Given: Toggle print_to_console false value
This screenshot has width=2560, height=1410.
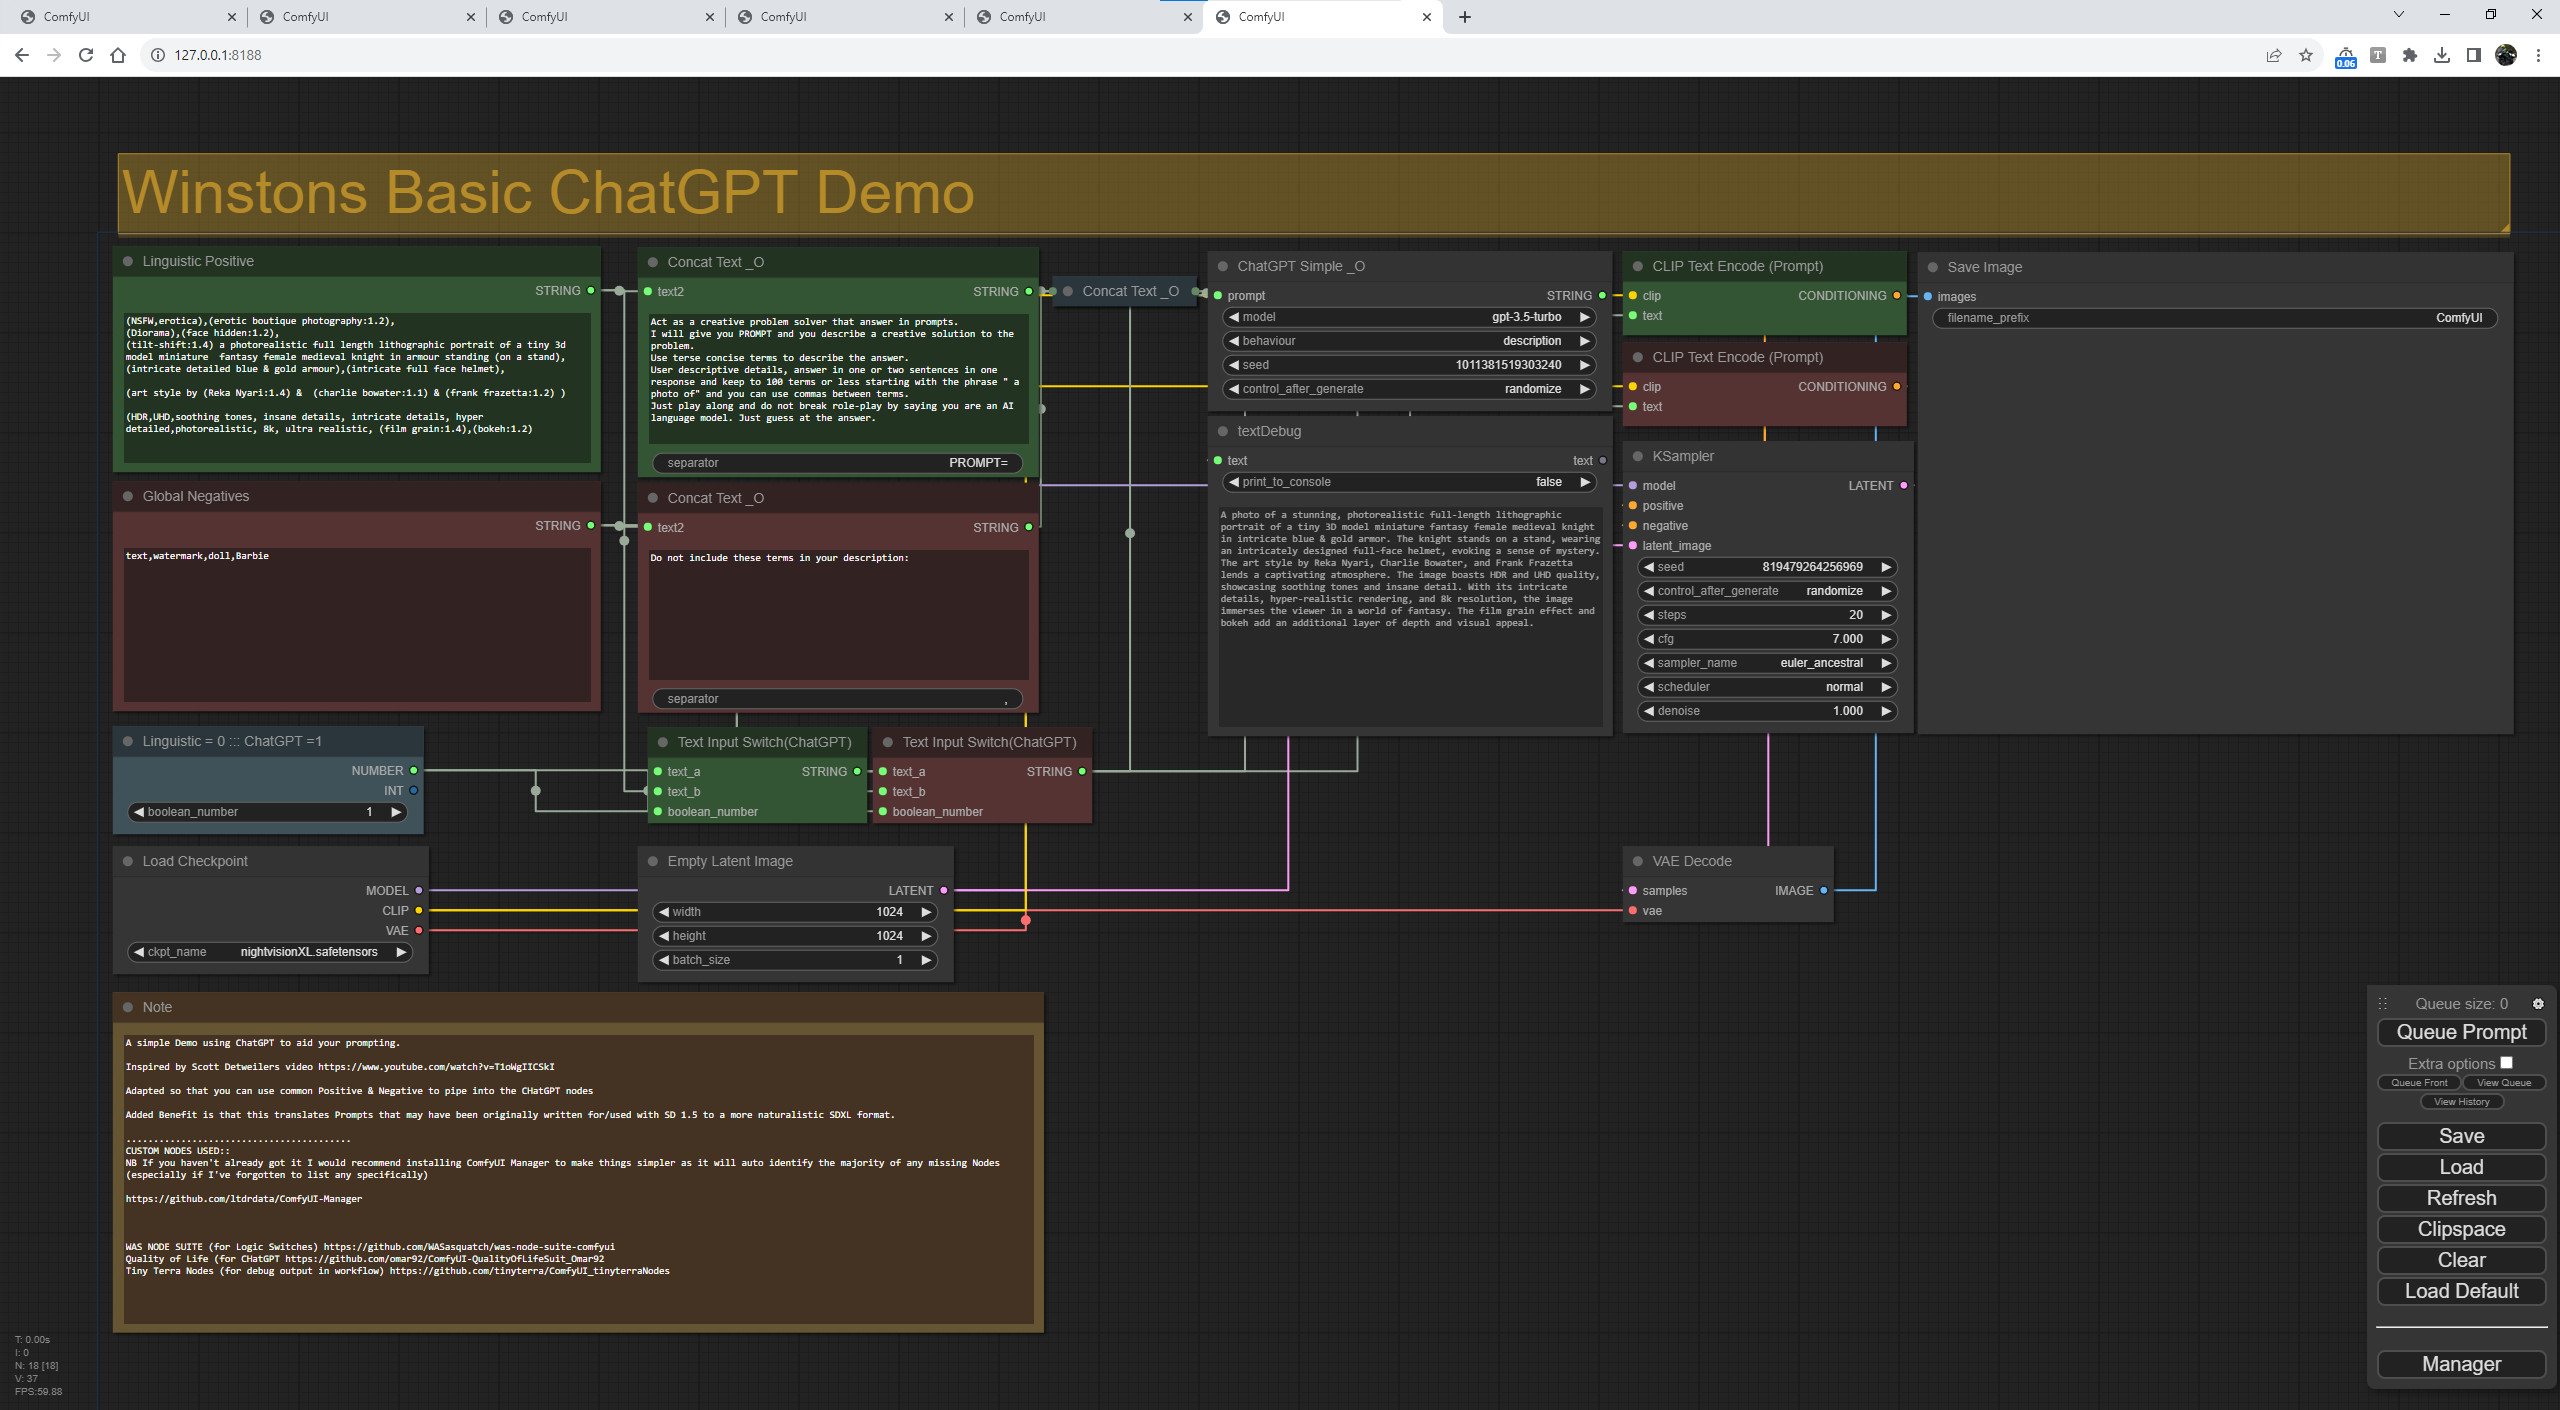Looking at the screenshot, I should (x=1410, y=482).
